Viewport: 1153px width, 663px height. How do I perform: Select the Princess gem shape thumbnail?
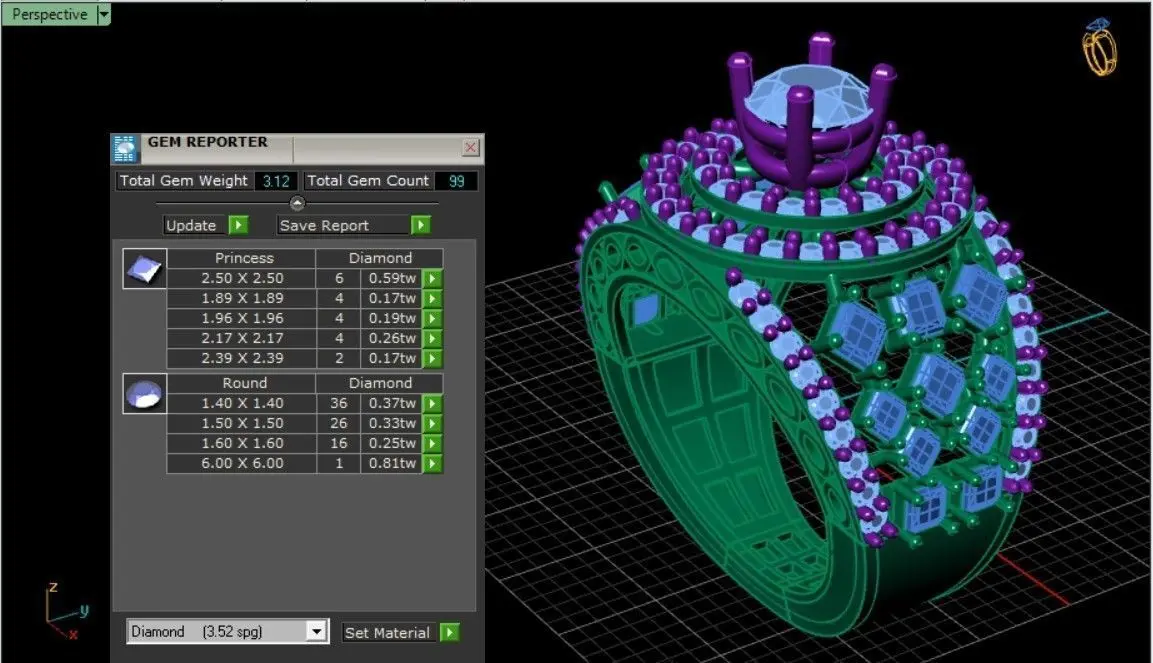tap(144, 268)
